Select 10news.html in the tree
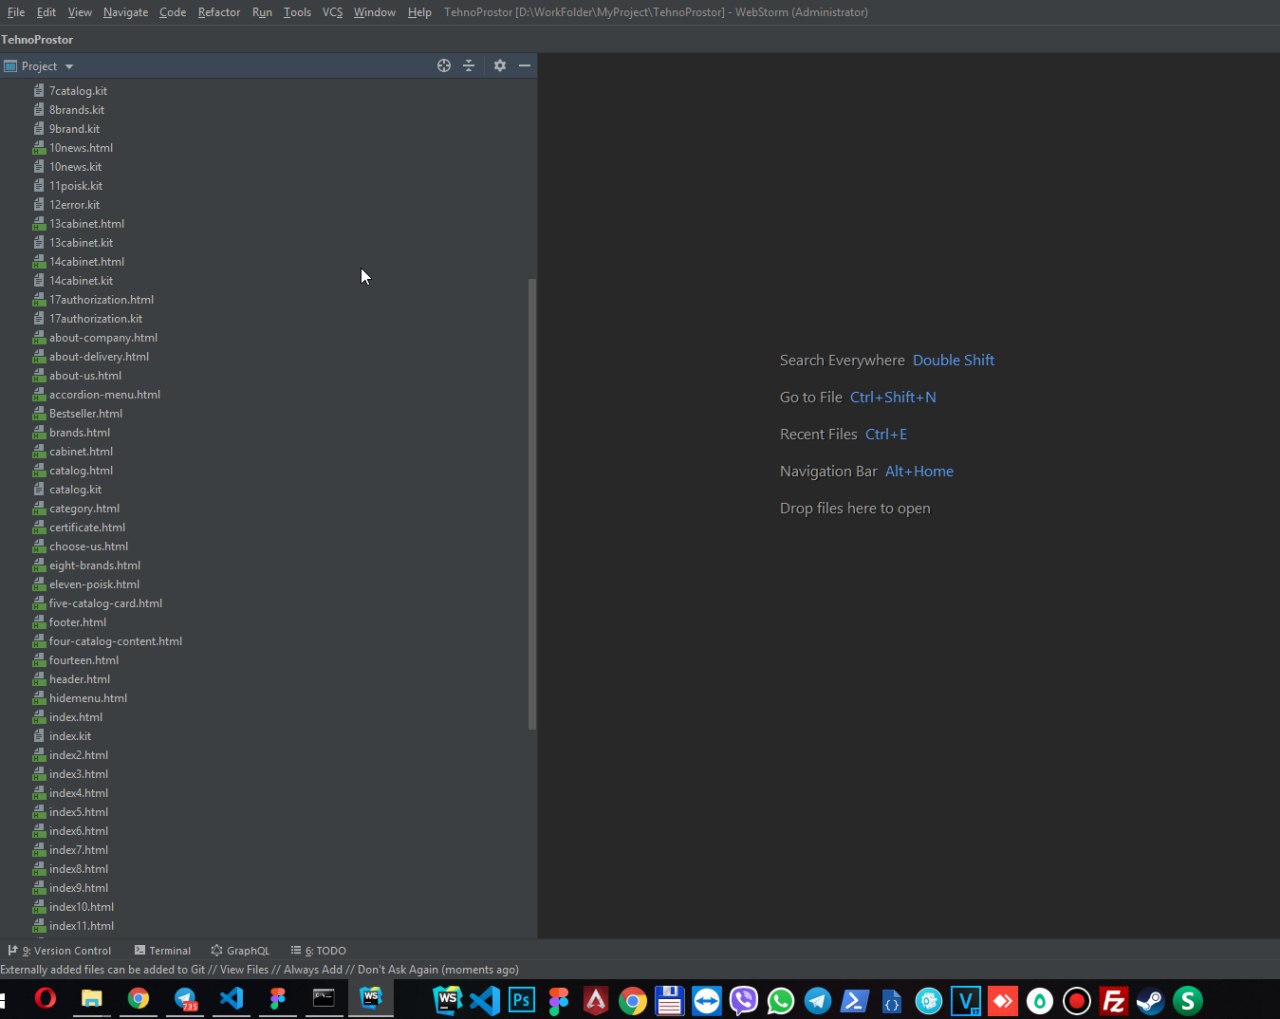Viewport: 1280px width, 1019px height. click(x=81, y=148)
